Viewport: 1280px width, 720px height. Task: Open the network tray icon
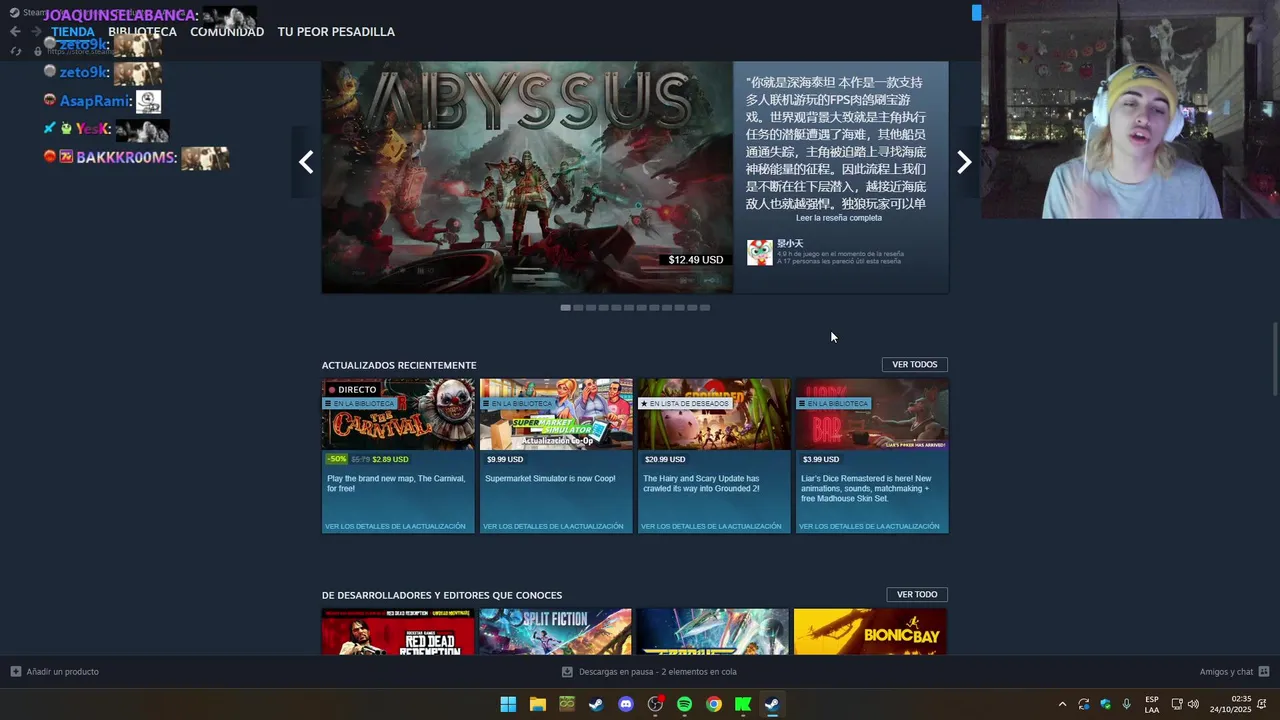click(x=1177, y=704)
